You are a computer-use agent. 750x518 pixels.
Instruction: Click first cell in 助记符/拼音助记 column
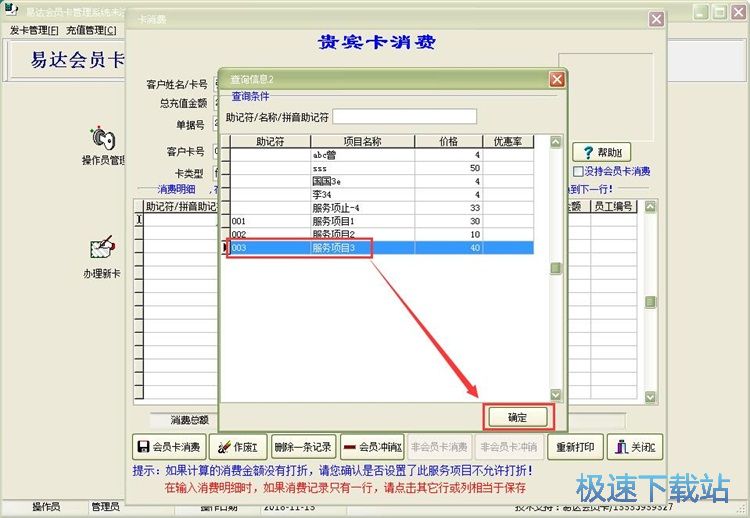[x=181, y=220]
